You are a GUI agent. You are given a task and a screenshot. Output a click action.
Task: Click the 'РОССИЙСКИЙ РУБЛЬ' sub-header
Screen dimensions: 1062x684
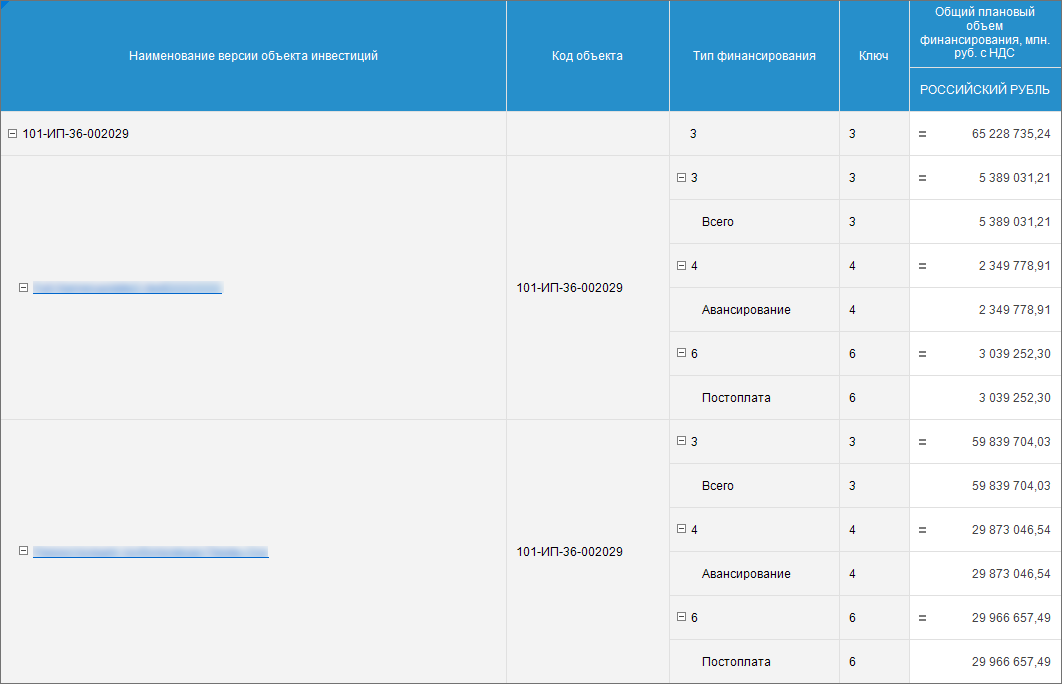point(984,90)
